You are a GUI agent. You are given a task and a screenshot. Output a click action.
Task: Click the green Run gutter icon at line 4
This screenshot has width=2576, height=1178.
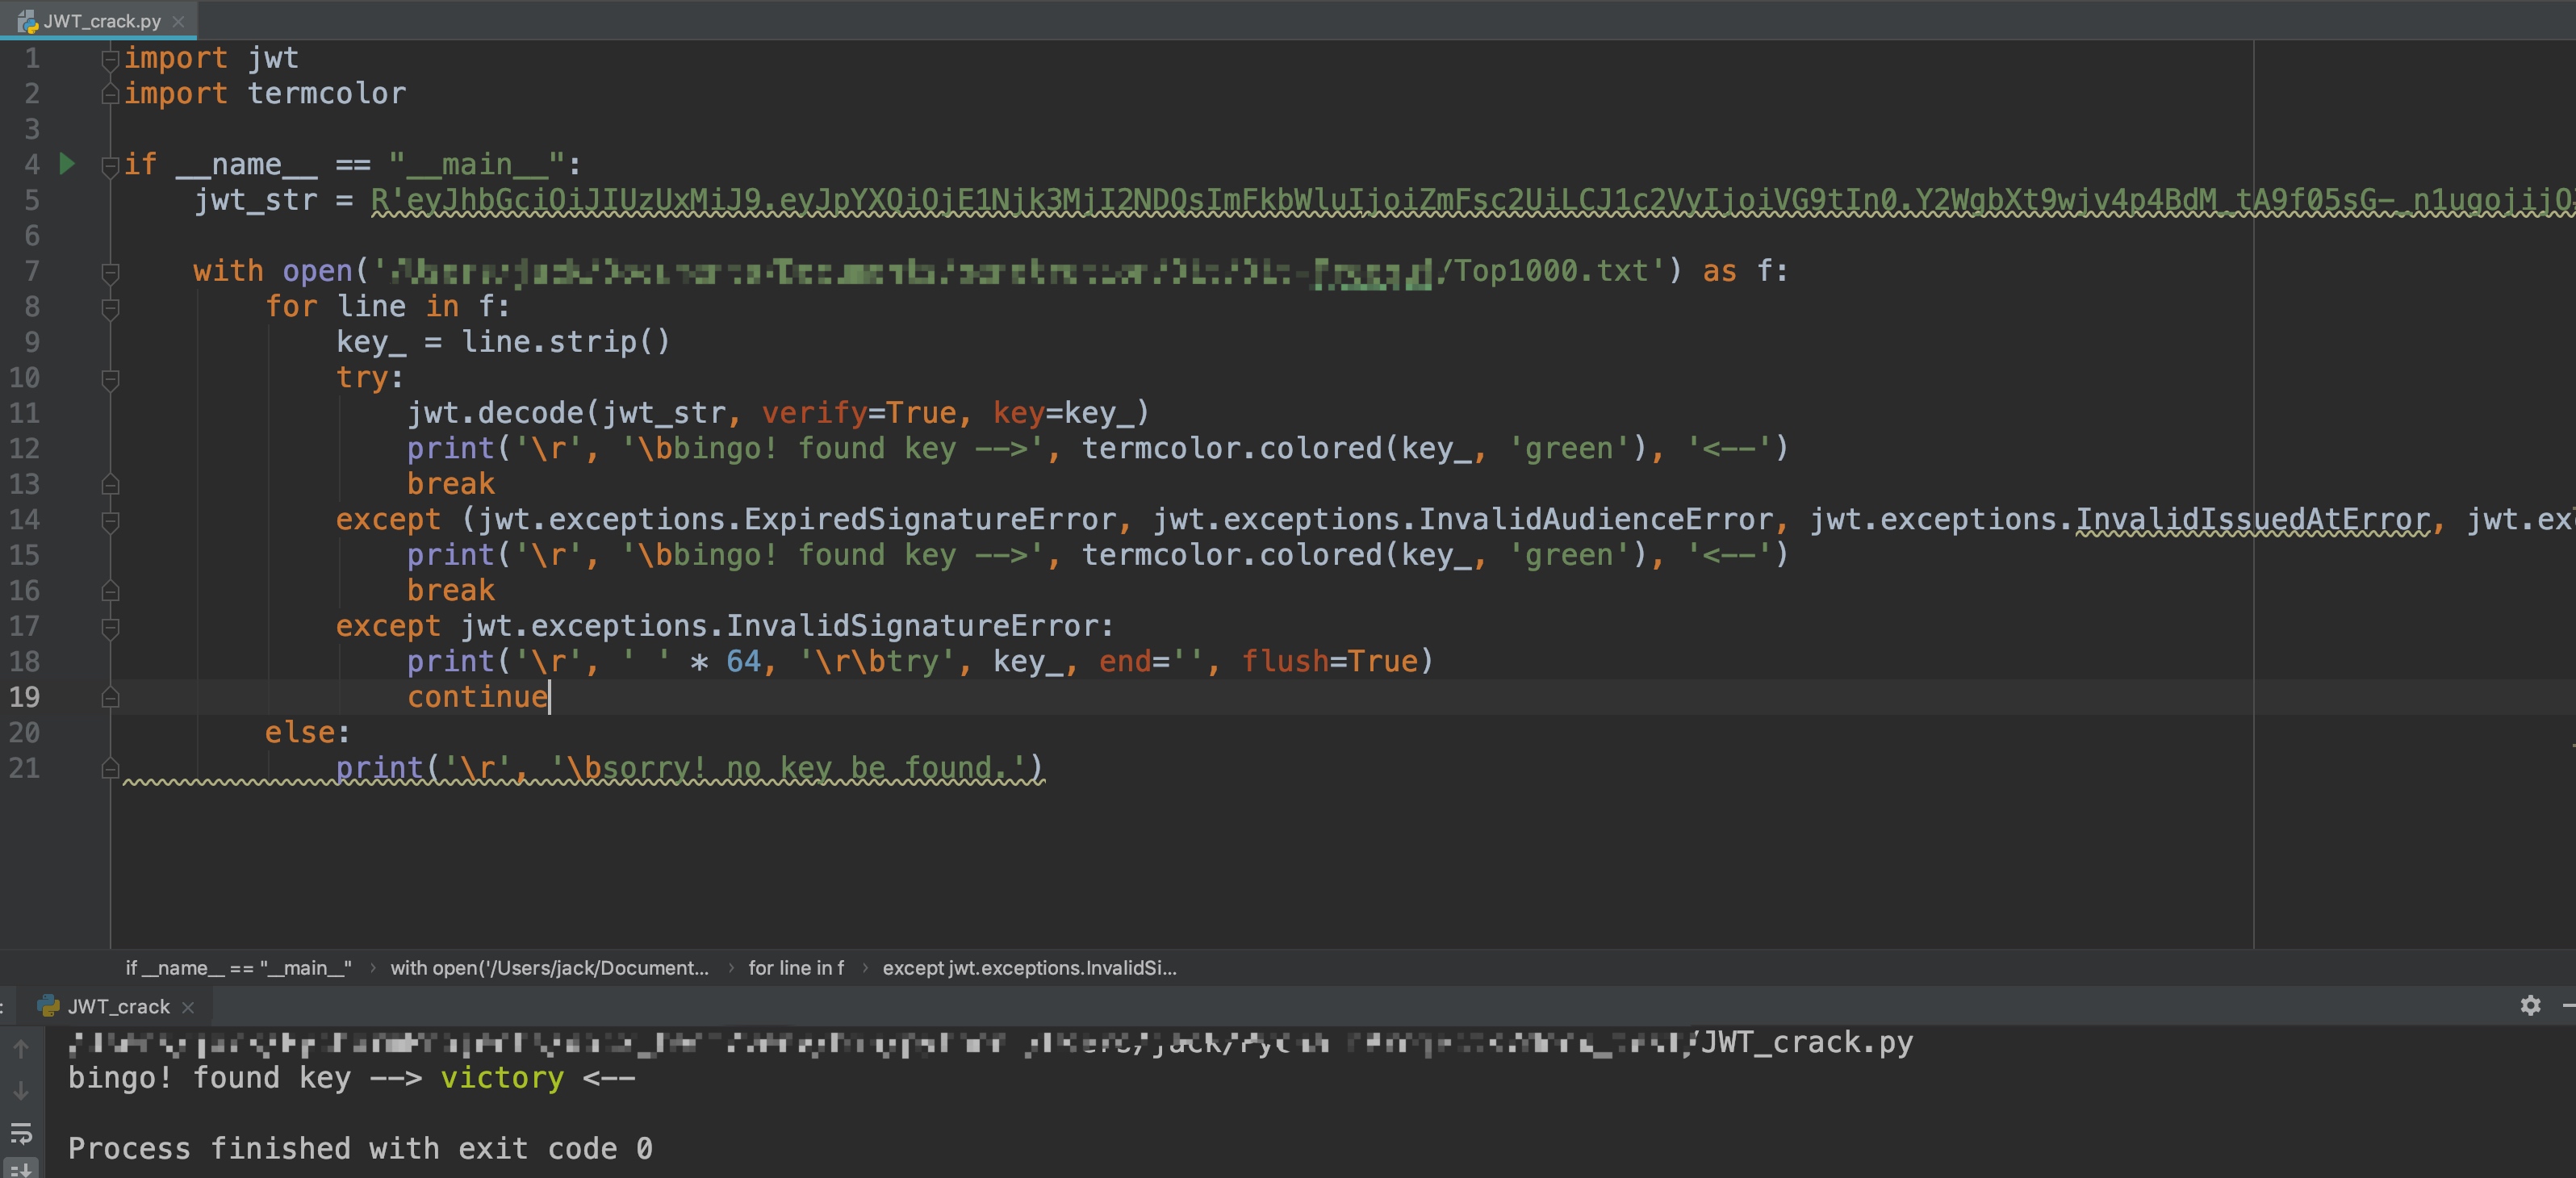click(67, 163)
